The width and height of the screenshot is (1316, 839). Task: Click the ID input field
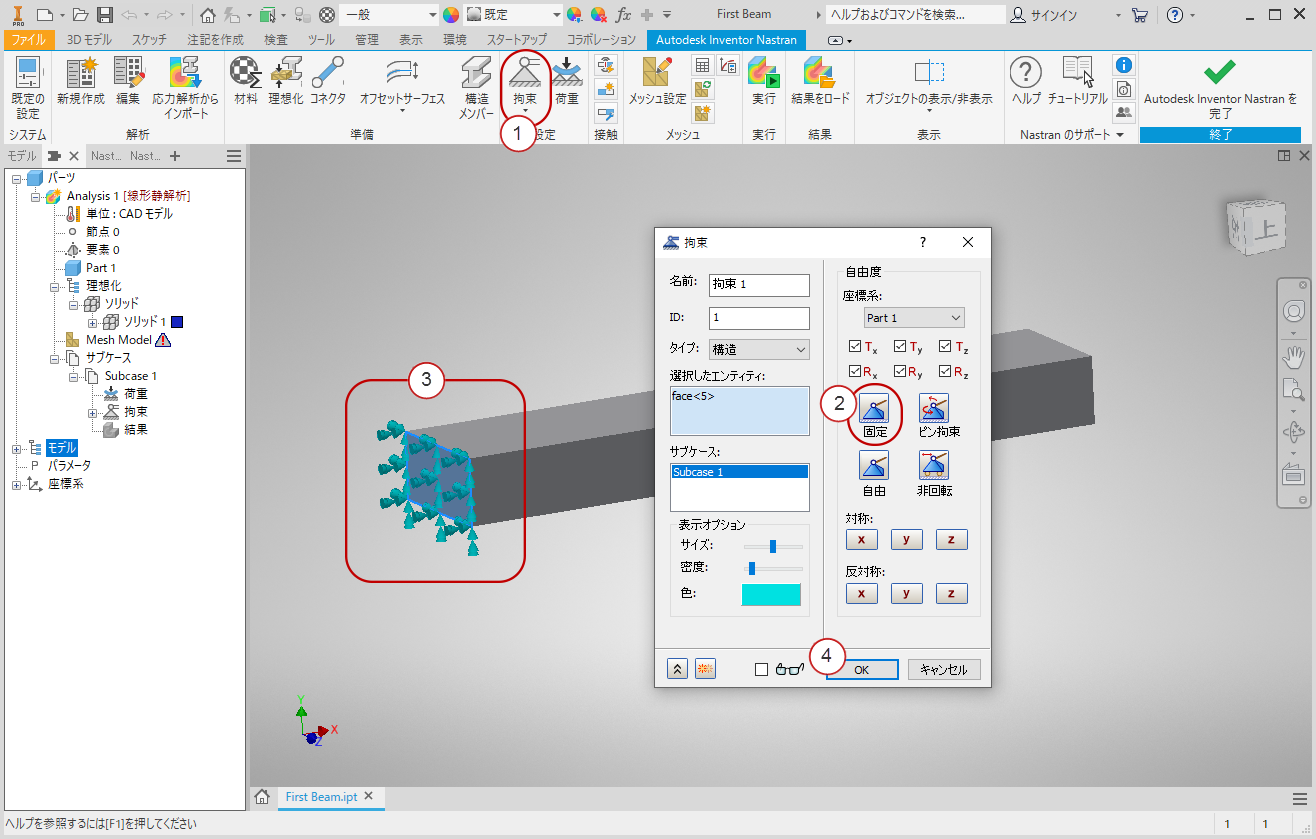(759, 318)
